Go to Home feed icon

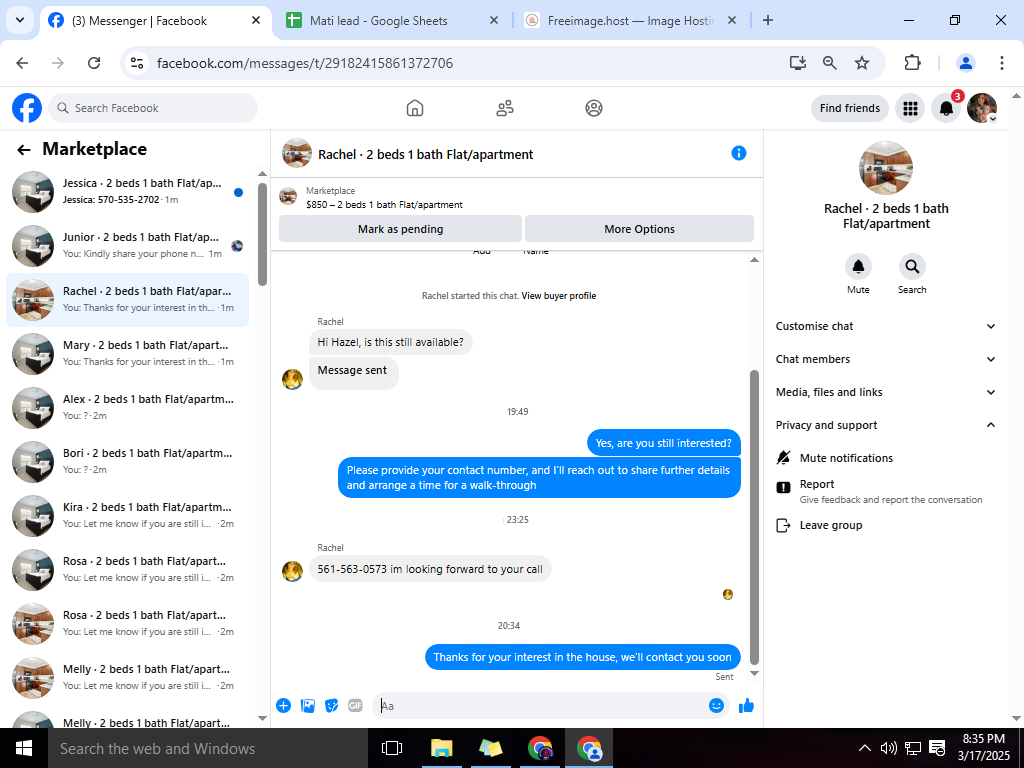point(415,108)
